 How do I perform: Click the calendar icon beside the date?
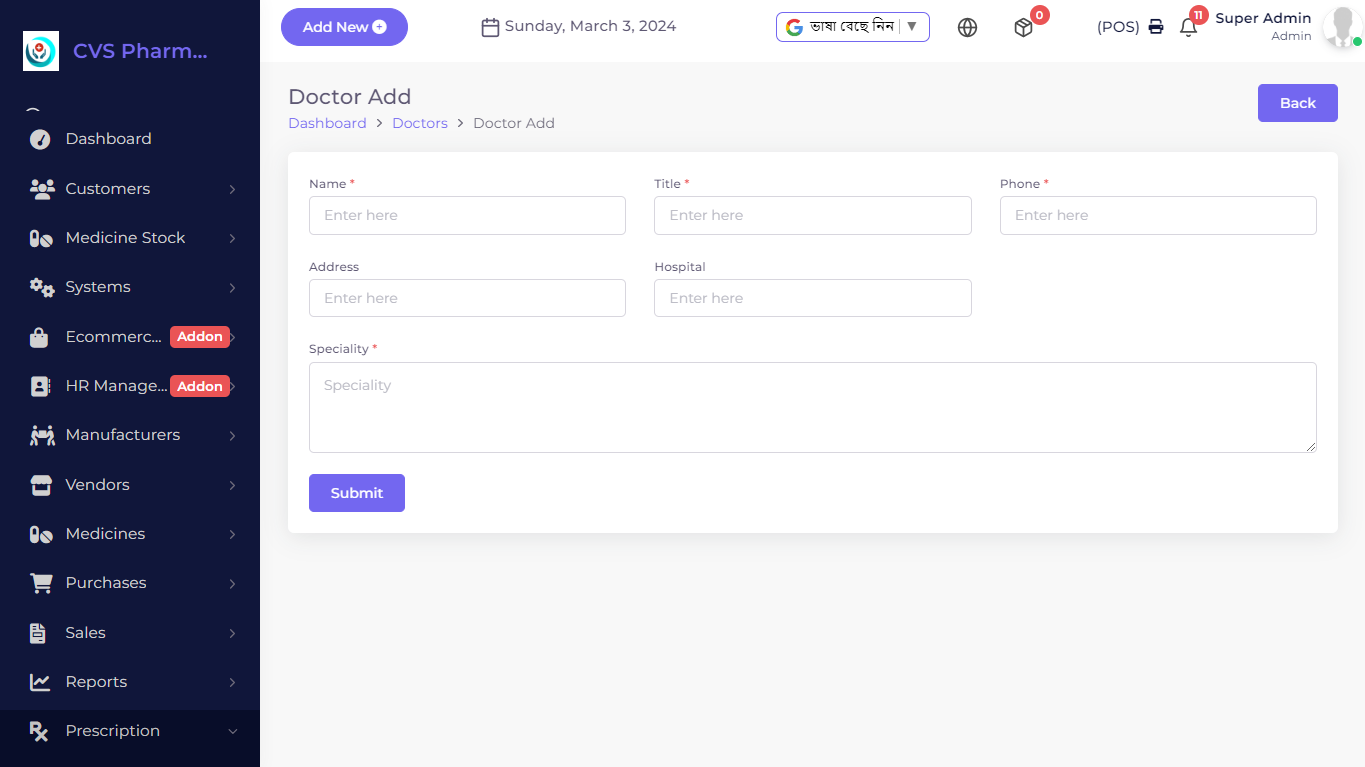pyautogui.click(x=490, y=26)
